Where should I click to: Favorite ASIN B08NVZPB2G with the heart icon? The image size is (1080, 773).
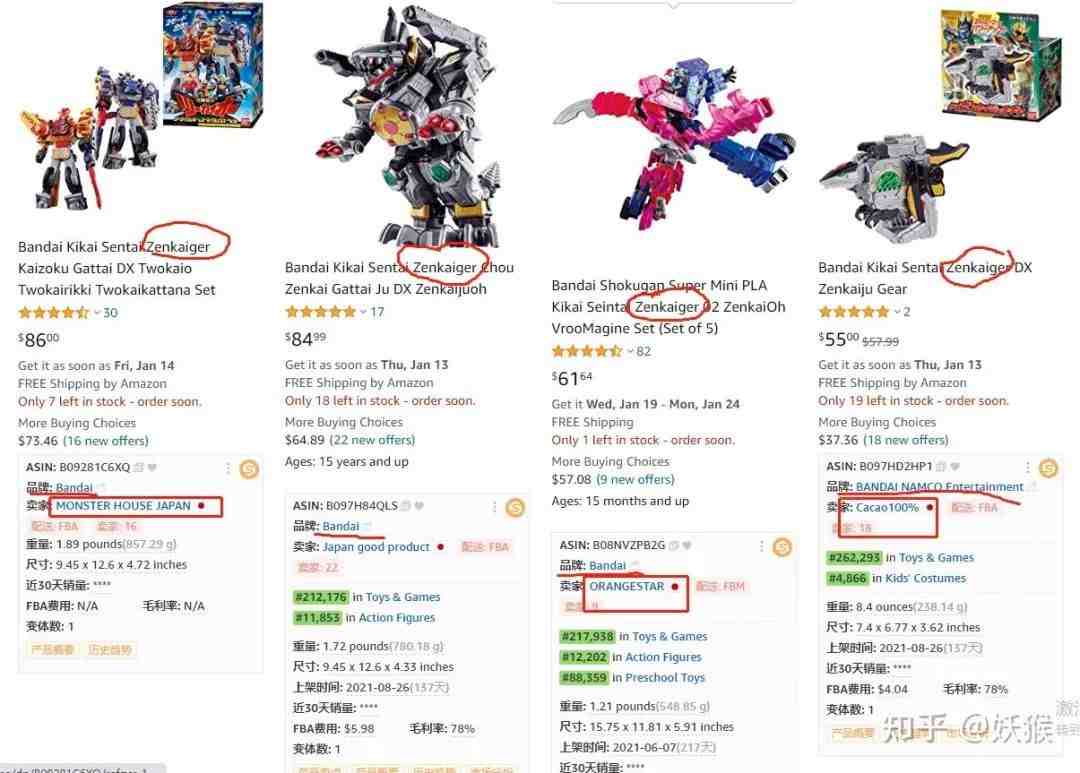pos(687,545)
